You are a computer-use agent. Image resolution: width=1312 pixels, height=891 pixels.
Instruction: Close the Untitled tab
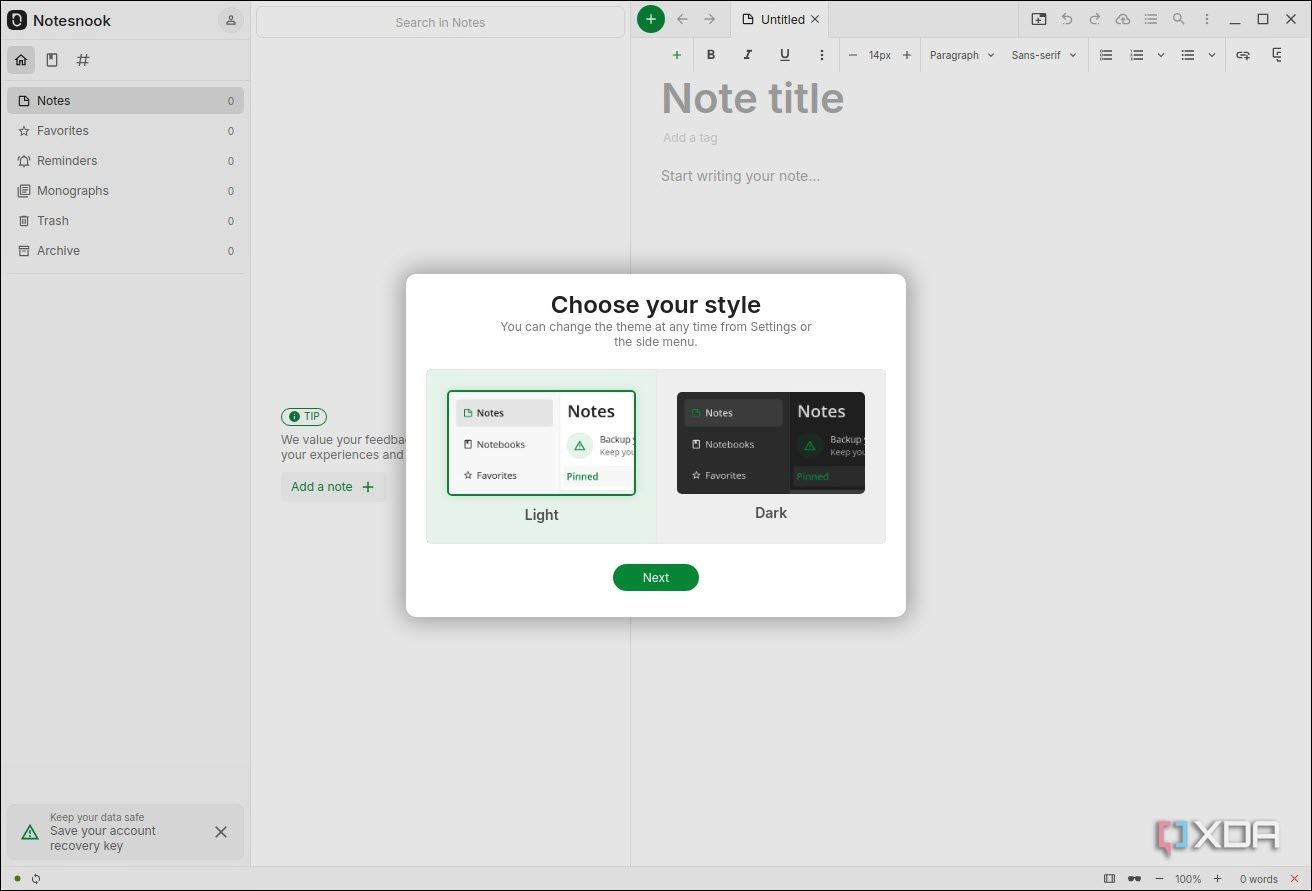point(815,19)
